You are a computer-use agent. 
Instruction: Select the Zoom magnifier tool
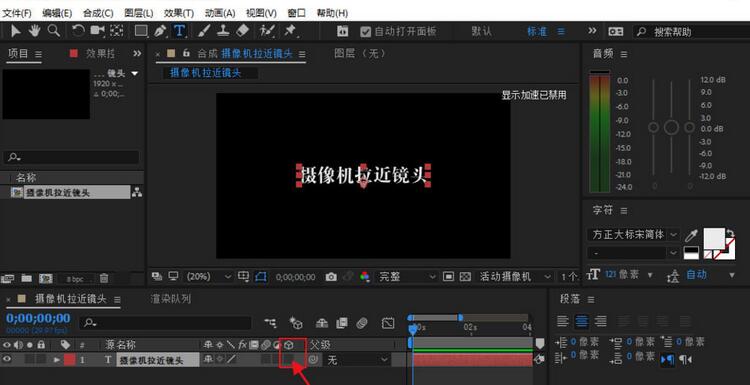click(x=54, y=31)
